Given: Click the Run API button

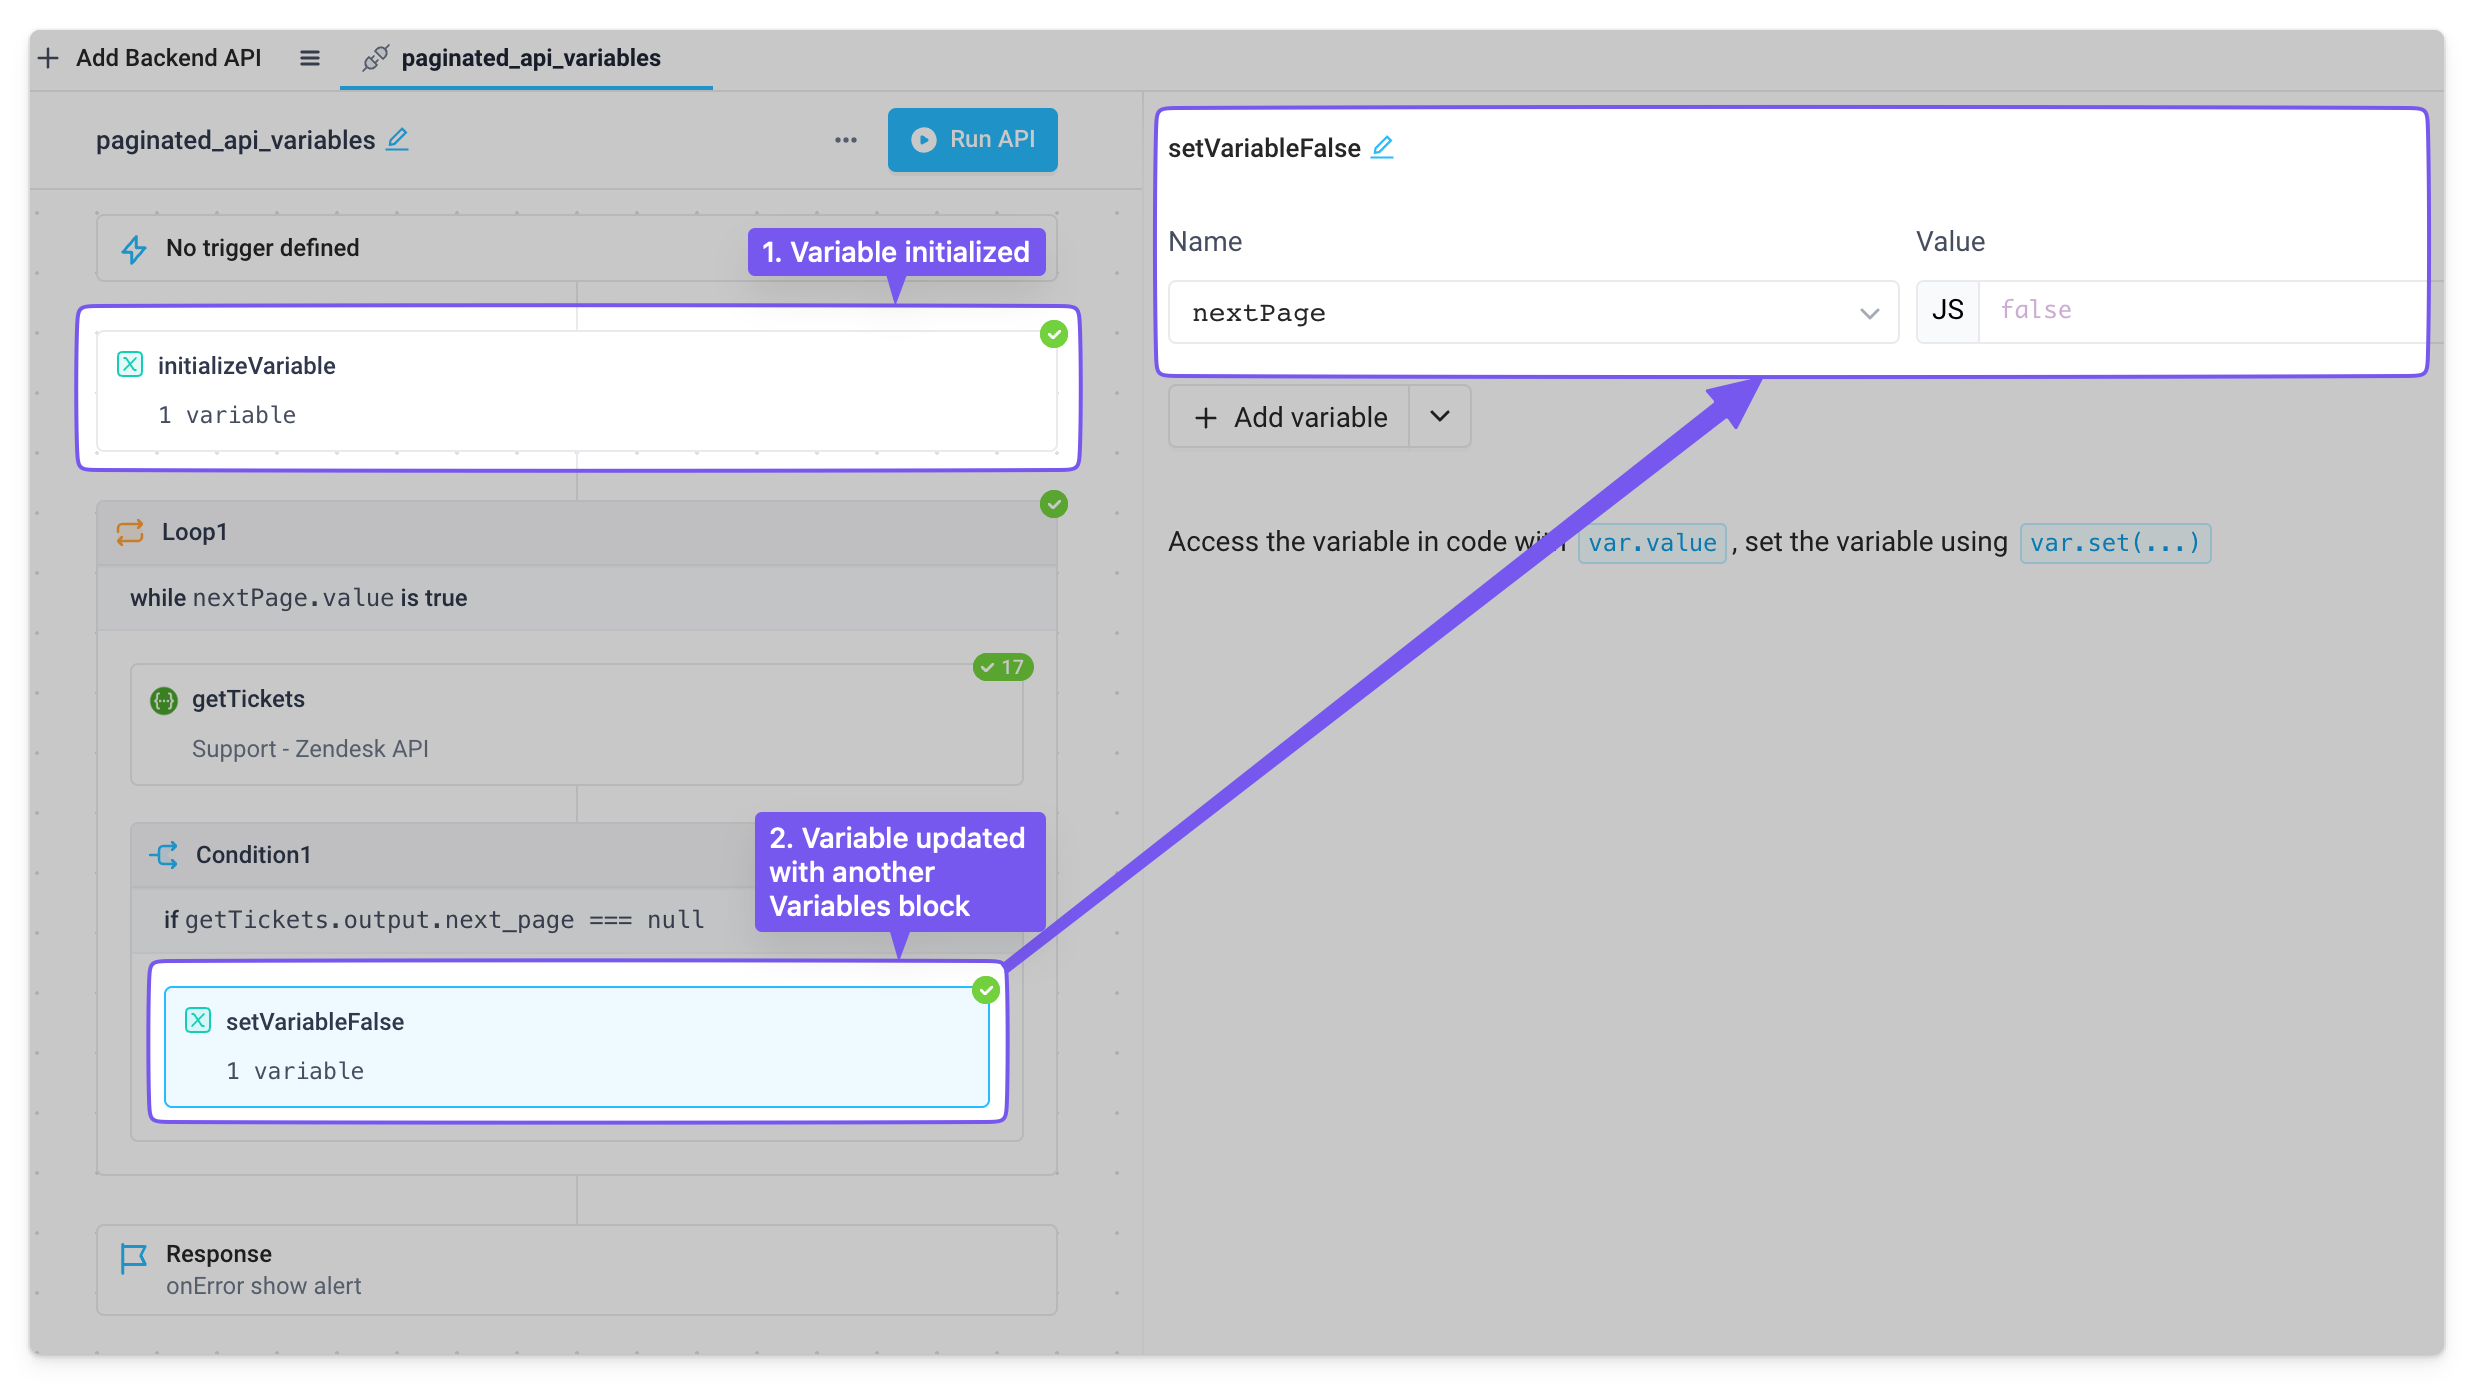Looking at the screenshot, I should pos(971,139).
